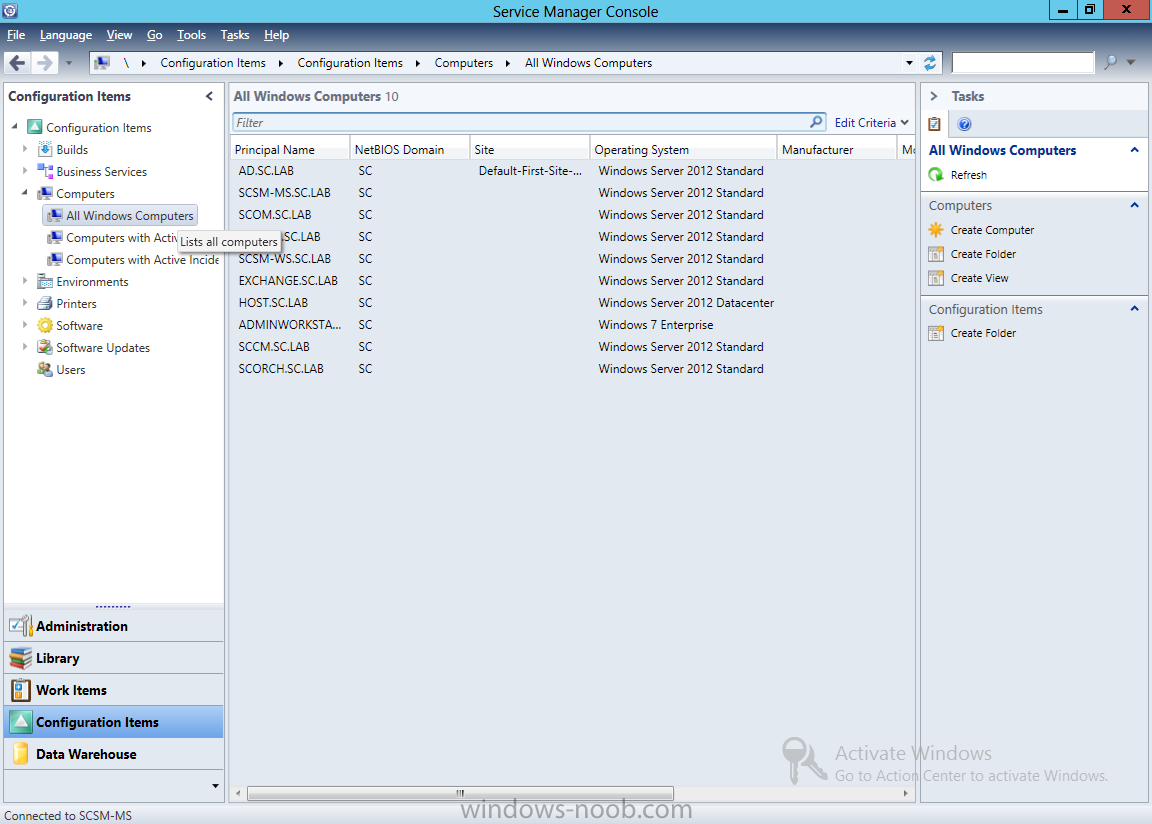This screenshot has height=824, width=1152.
Task: Click the Refresh task link
Action: (968, 175)
